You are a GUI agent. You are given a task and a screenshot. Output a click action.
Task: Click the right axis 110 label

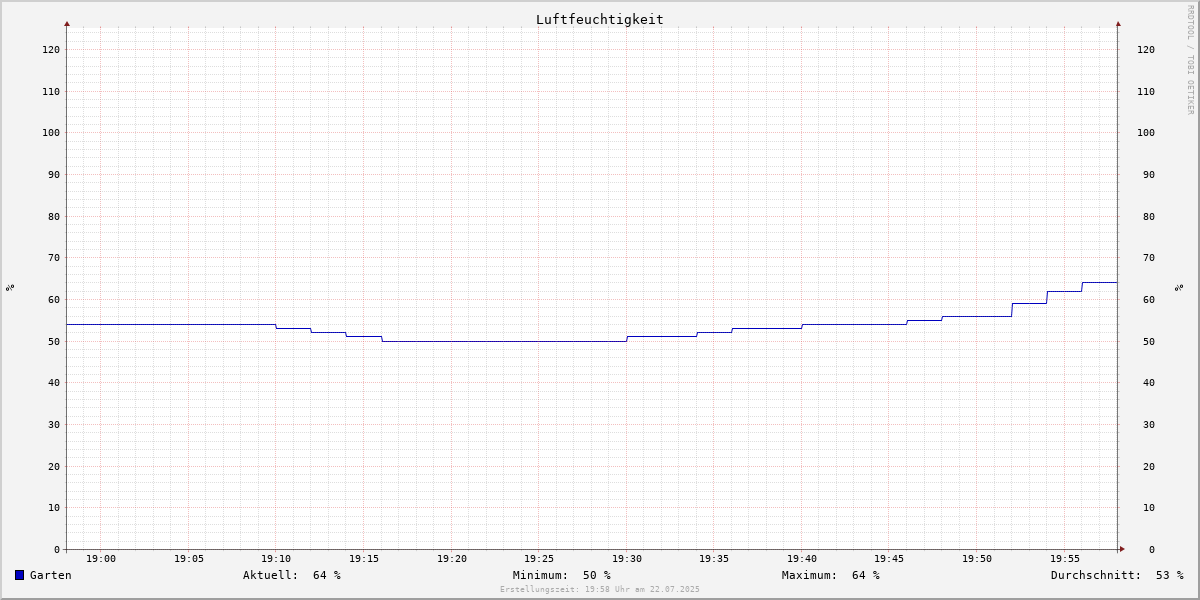[1146, 91]
